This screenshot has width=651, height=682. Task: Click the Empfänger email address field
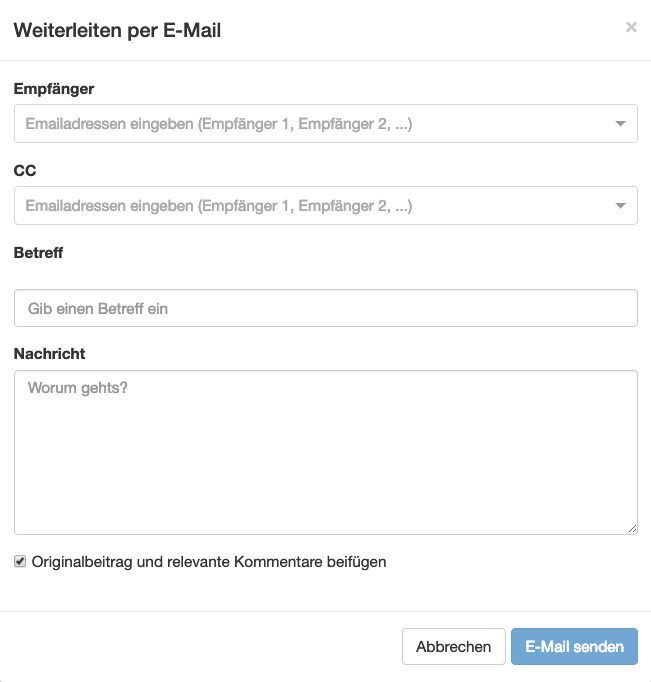click(x=310, y=124)
